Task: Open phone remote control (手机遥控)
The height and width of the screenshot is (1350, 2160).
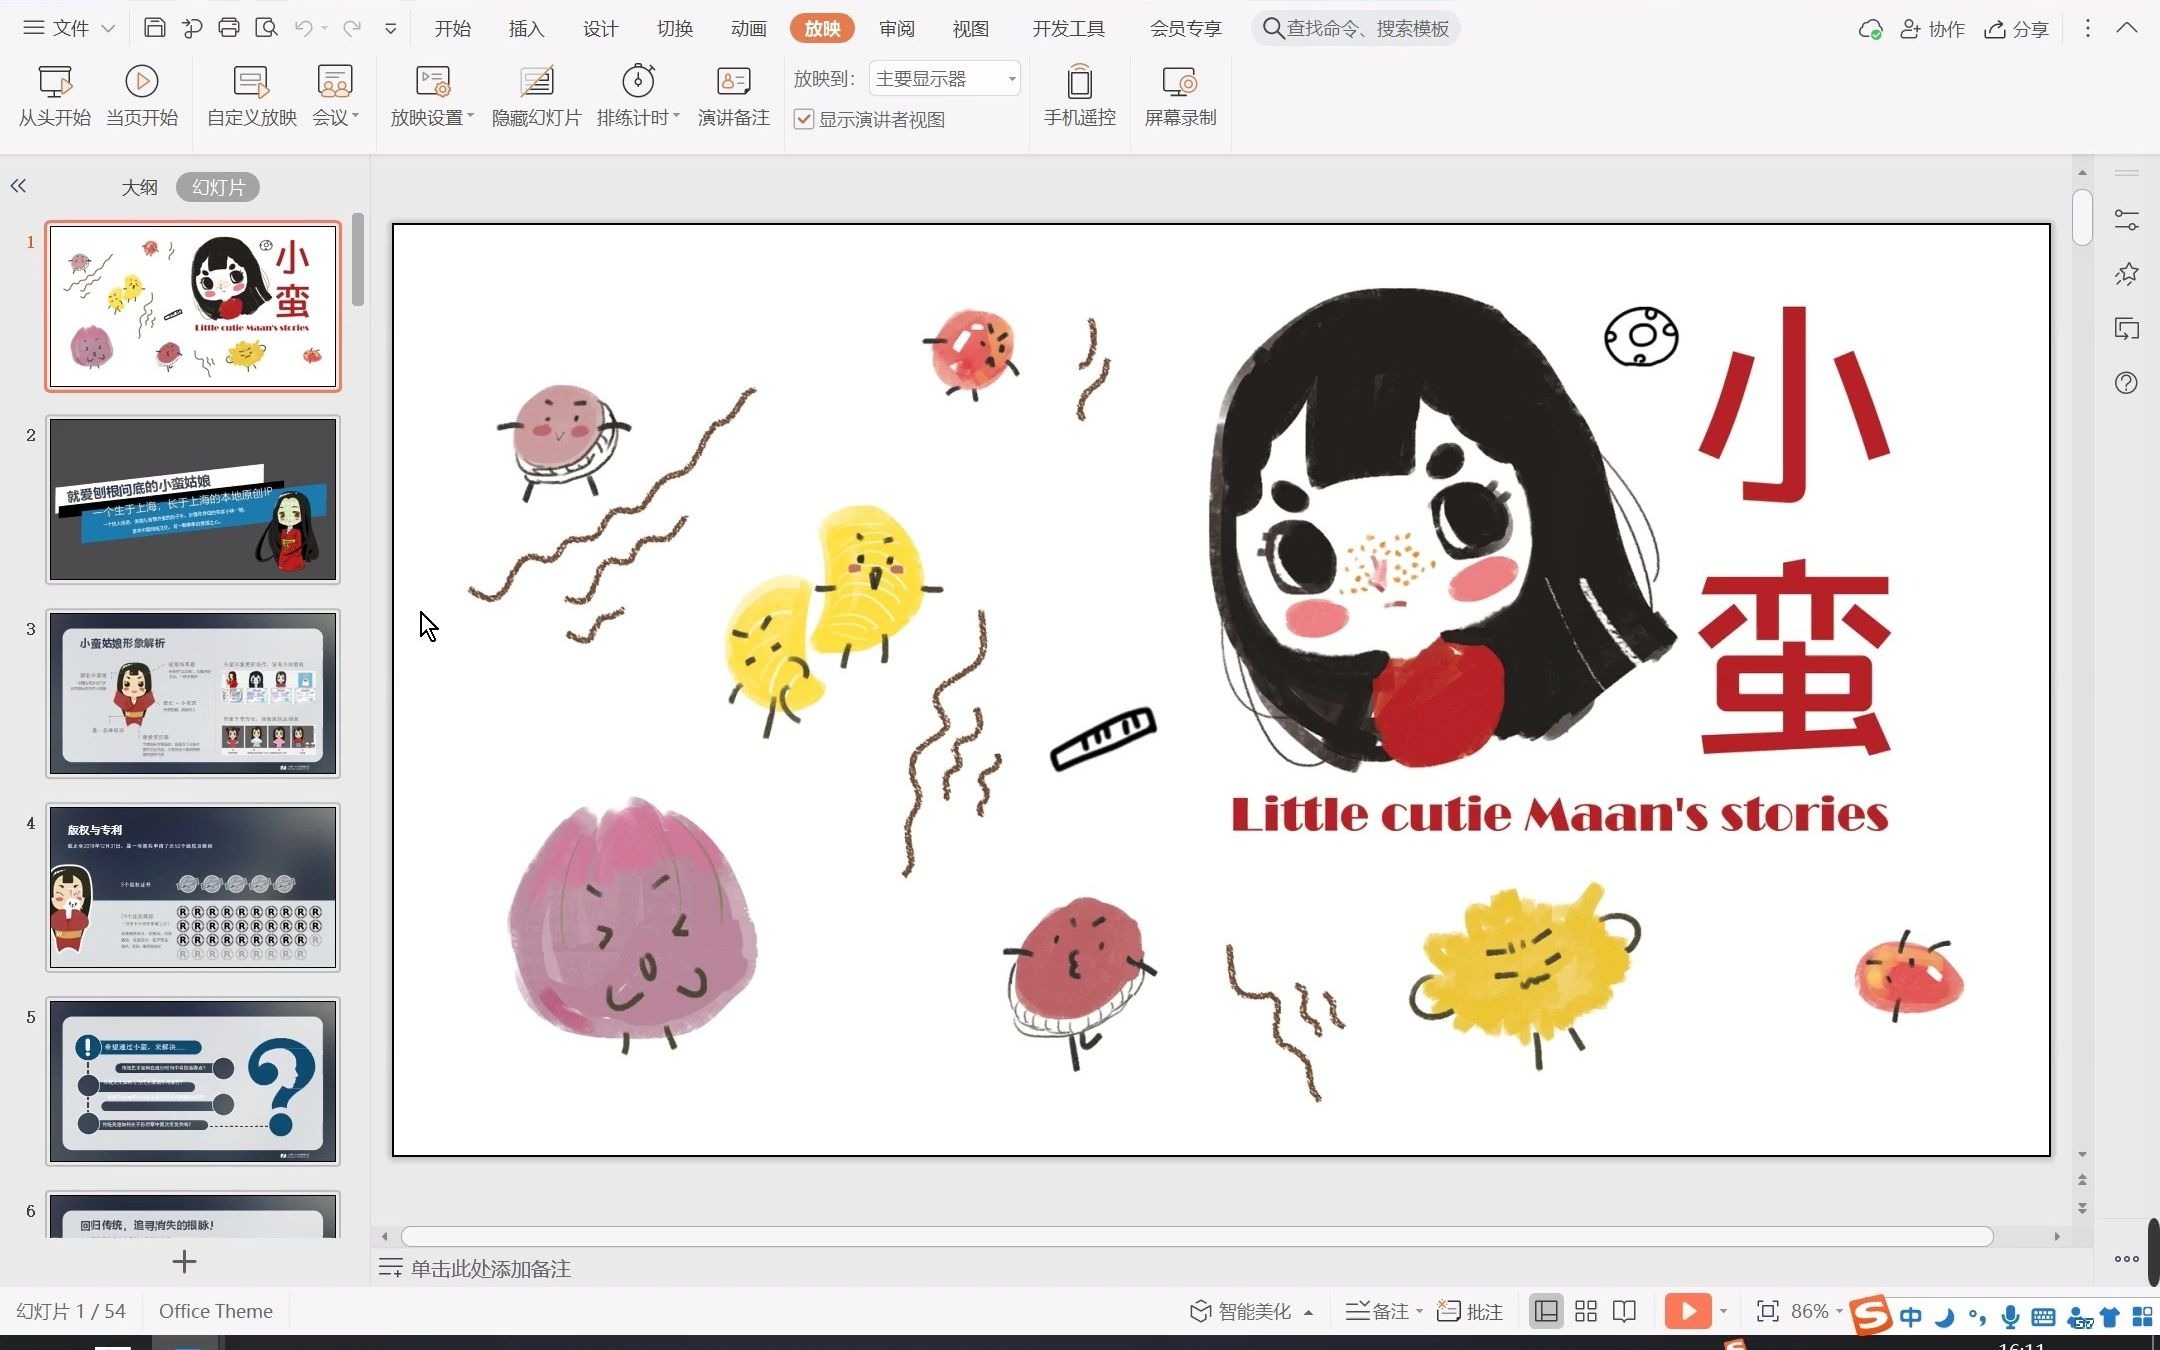Action: coord(1079,96)
